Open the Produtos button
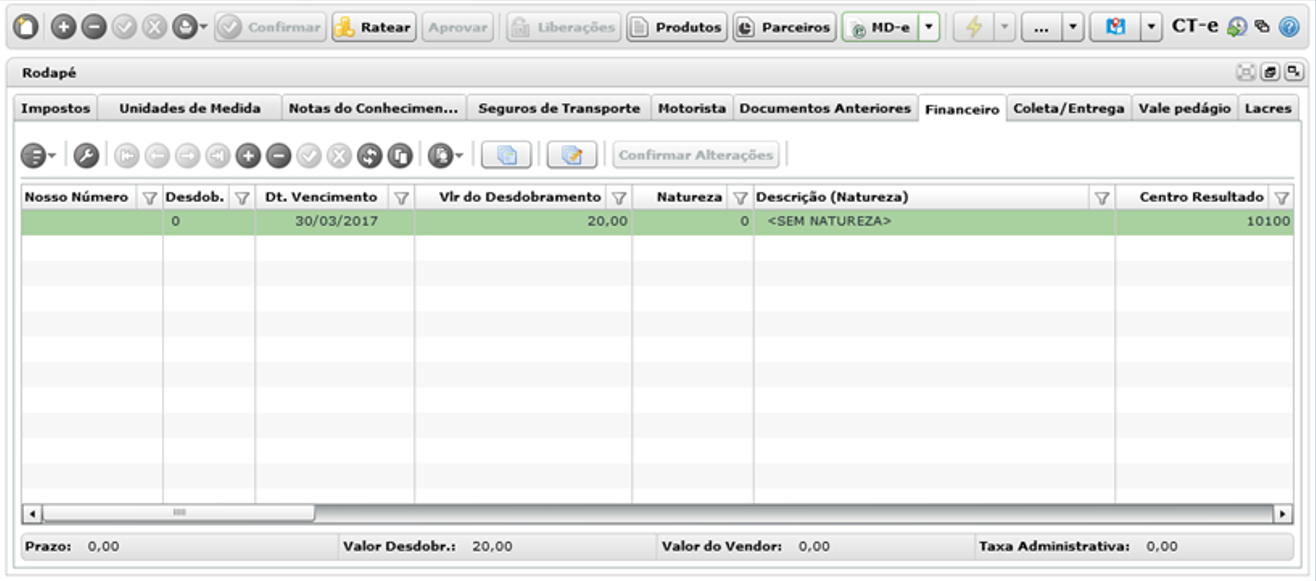Screen dimensions: 1316x581 tap(677, 28)
